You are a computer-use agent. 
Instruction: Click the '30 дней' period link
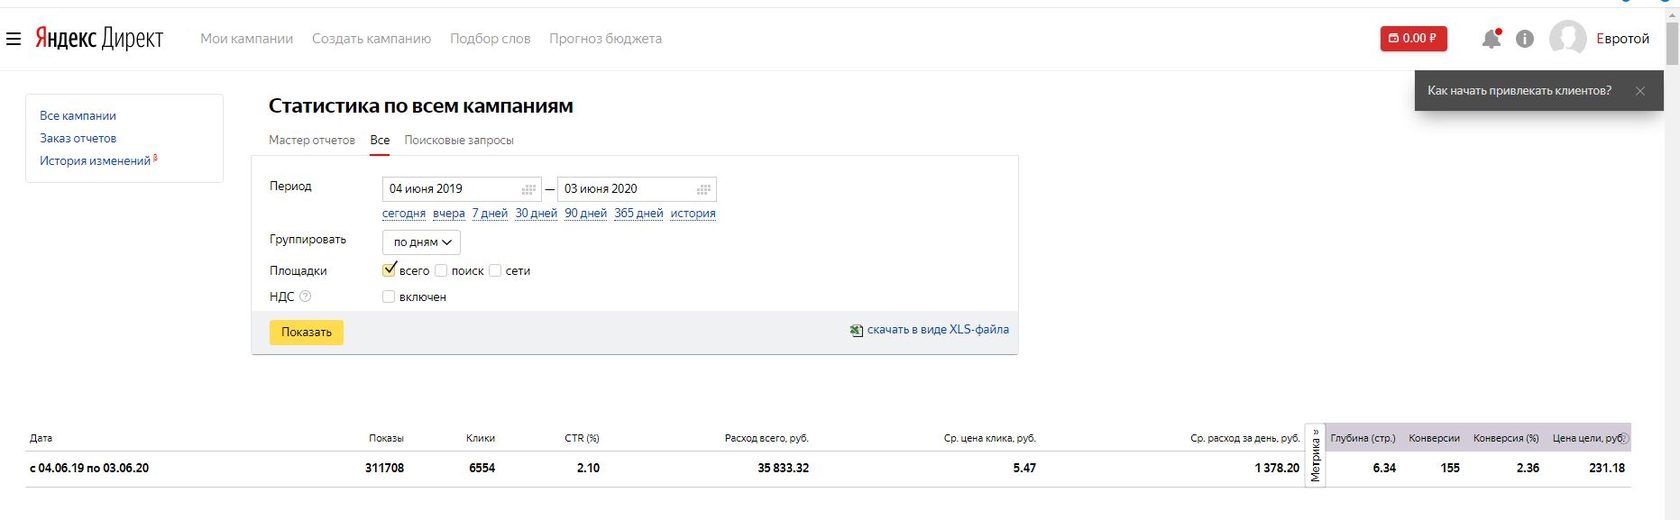click(536, 213)
